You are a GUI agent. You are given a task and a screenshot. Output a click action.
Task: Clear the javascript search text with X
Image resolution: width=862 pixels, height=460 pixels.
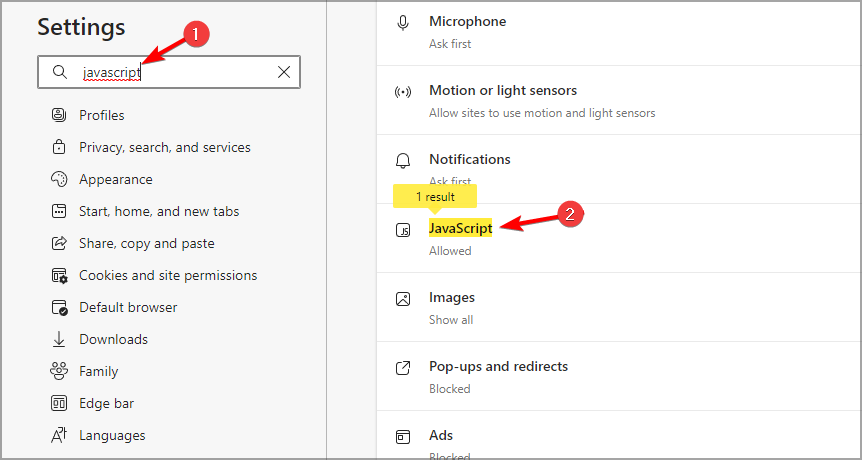[284, 72]
